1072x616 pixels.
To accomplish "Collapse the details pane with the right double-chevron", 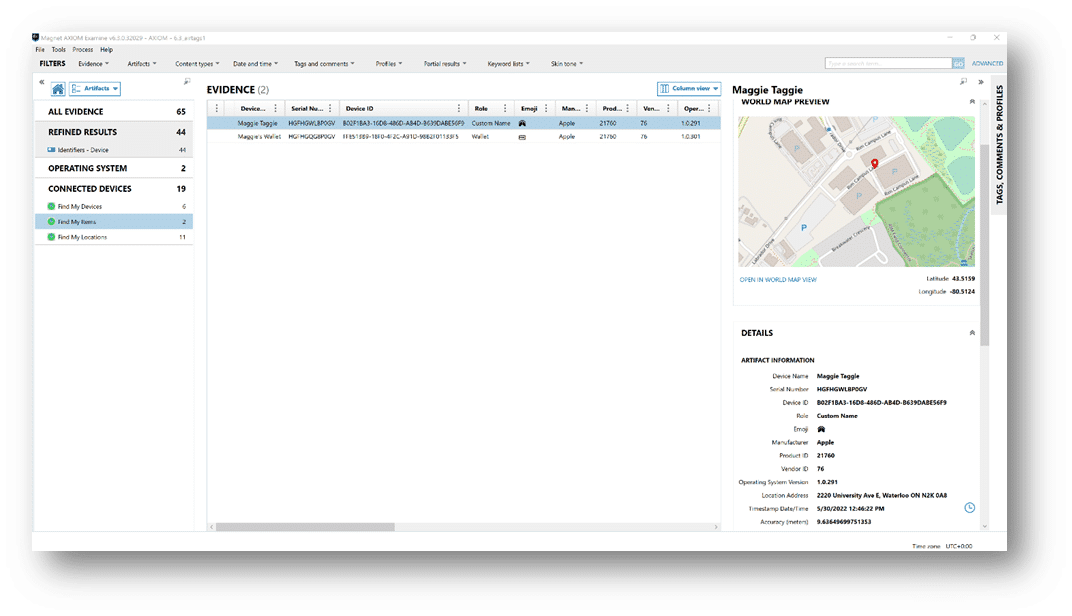I will (x=981, y=82).
